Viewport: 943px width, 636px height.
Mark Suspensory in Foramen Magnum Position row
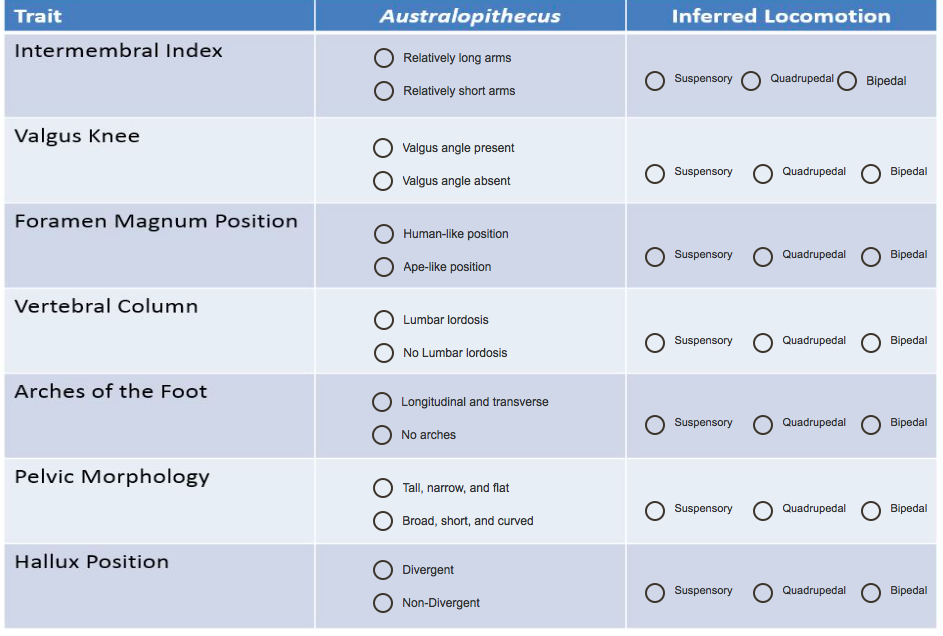coord(655,257)
